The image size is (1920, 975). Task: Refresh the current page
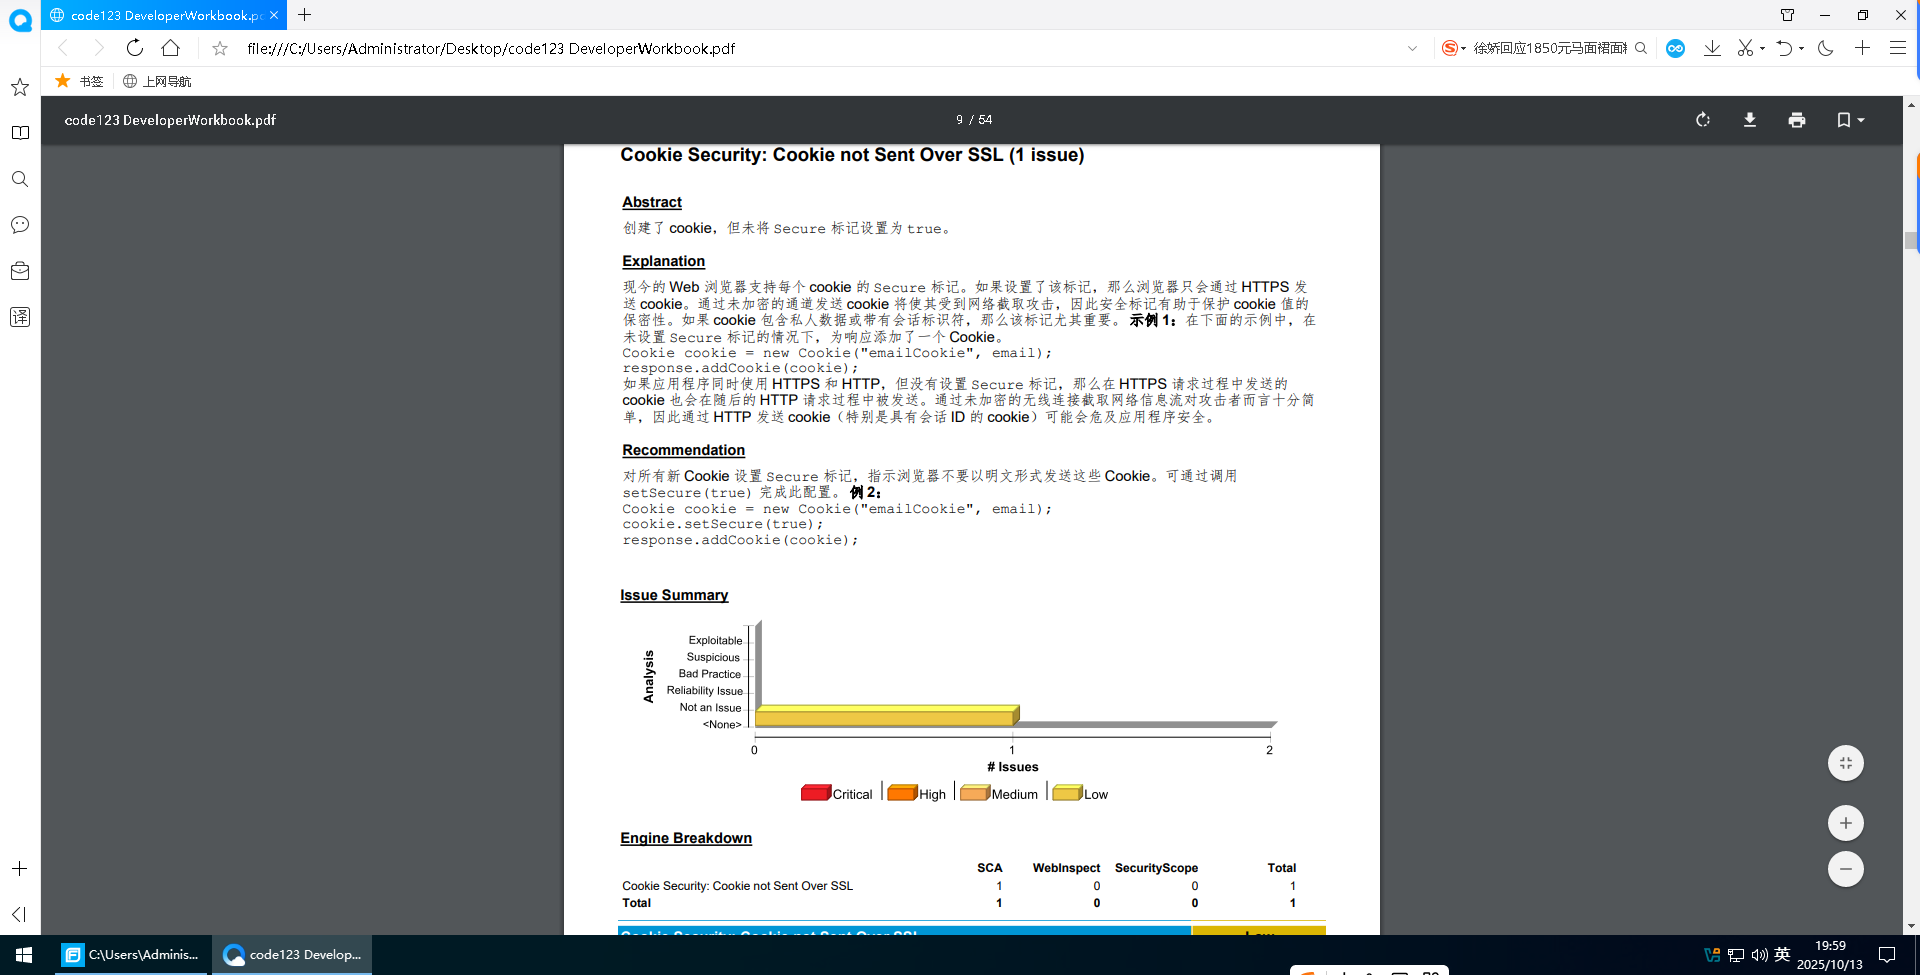135,48
